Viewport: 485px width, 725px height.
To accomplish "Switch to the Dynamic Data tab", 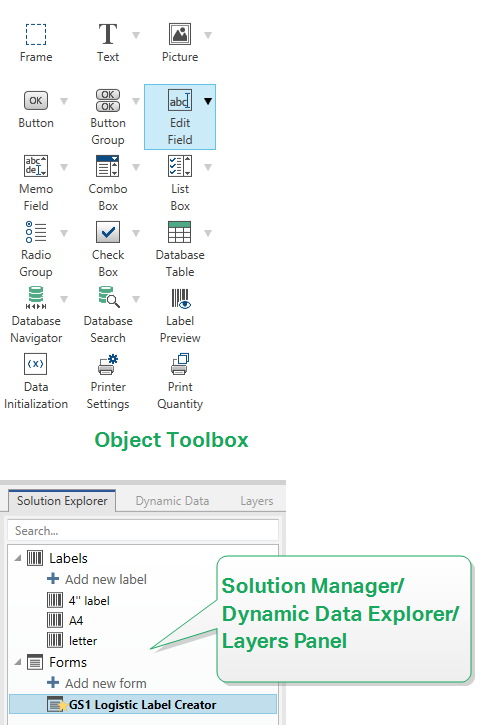I will pos(172,501).
